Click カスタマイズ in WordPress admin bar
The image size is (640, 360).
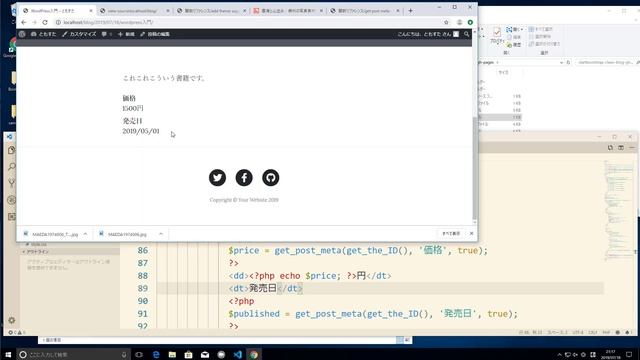[x=79, y=34]
